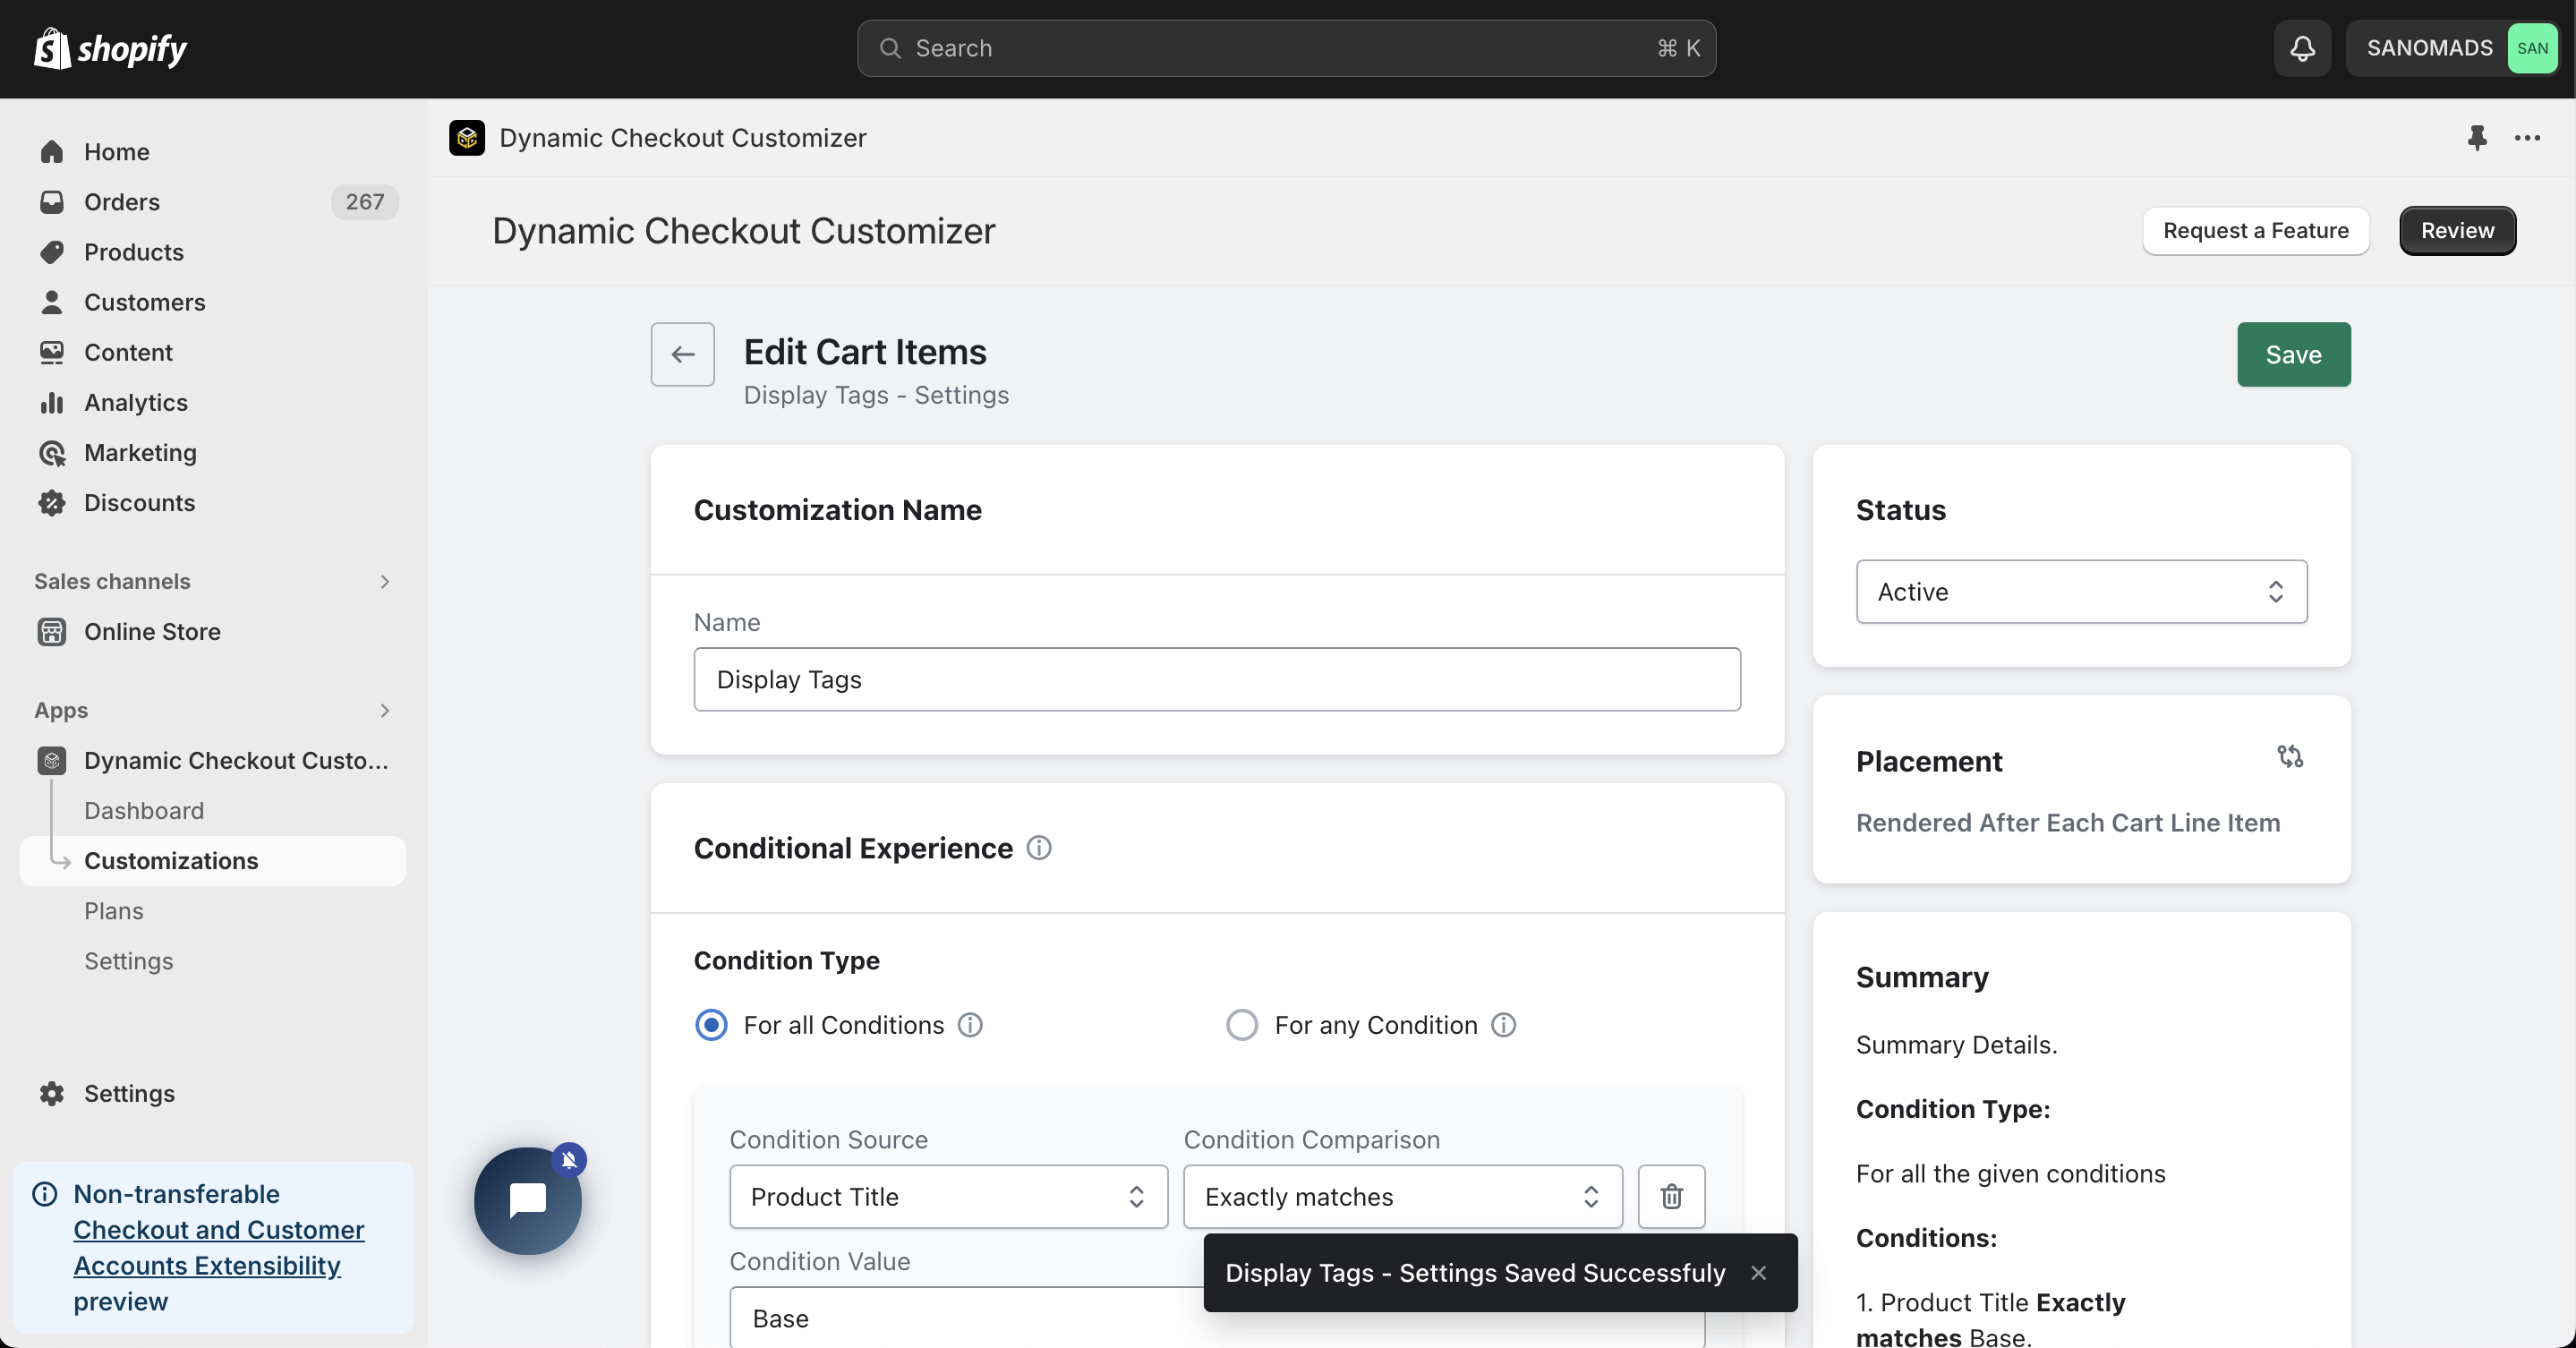The image size is (2576, 1348).
Task: Open the store Settings with the gear icon
Action: [x=213, y=1093]
